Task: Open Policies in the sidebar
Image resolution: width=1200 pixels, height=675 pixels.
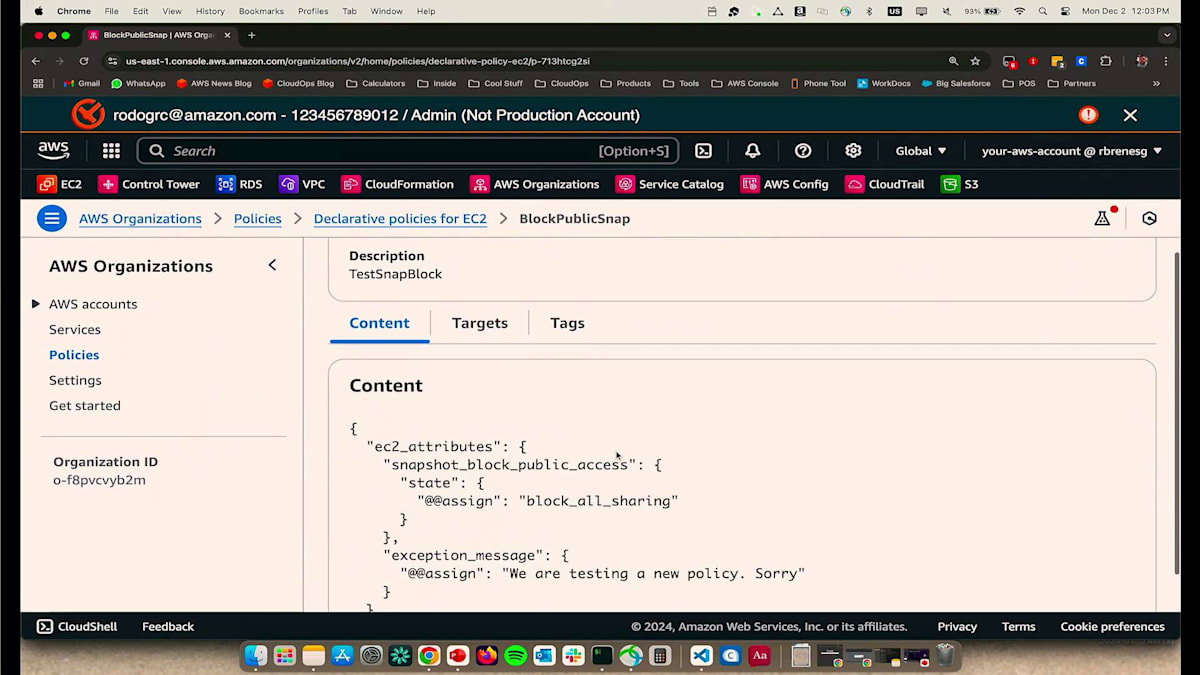Action: pyautogui.click(x=74, y=355)
